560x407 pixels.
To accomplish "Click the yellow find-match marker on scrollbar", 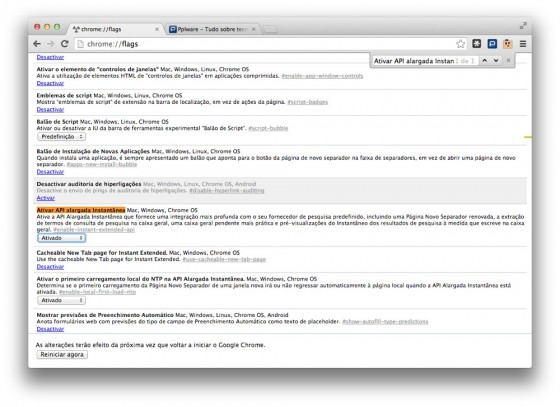I will tap(528, 137).
